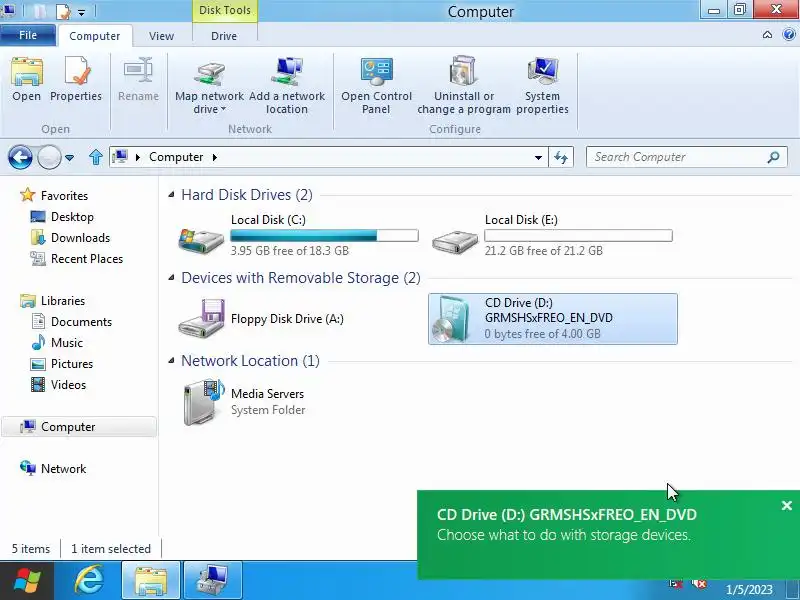
Task: Click second taskbar computer tools app
Action: click(213, 581)
